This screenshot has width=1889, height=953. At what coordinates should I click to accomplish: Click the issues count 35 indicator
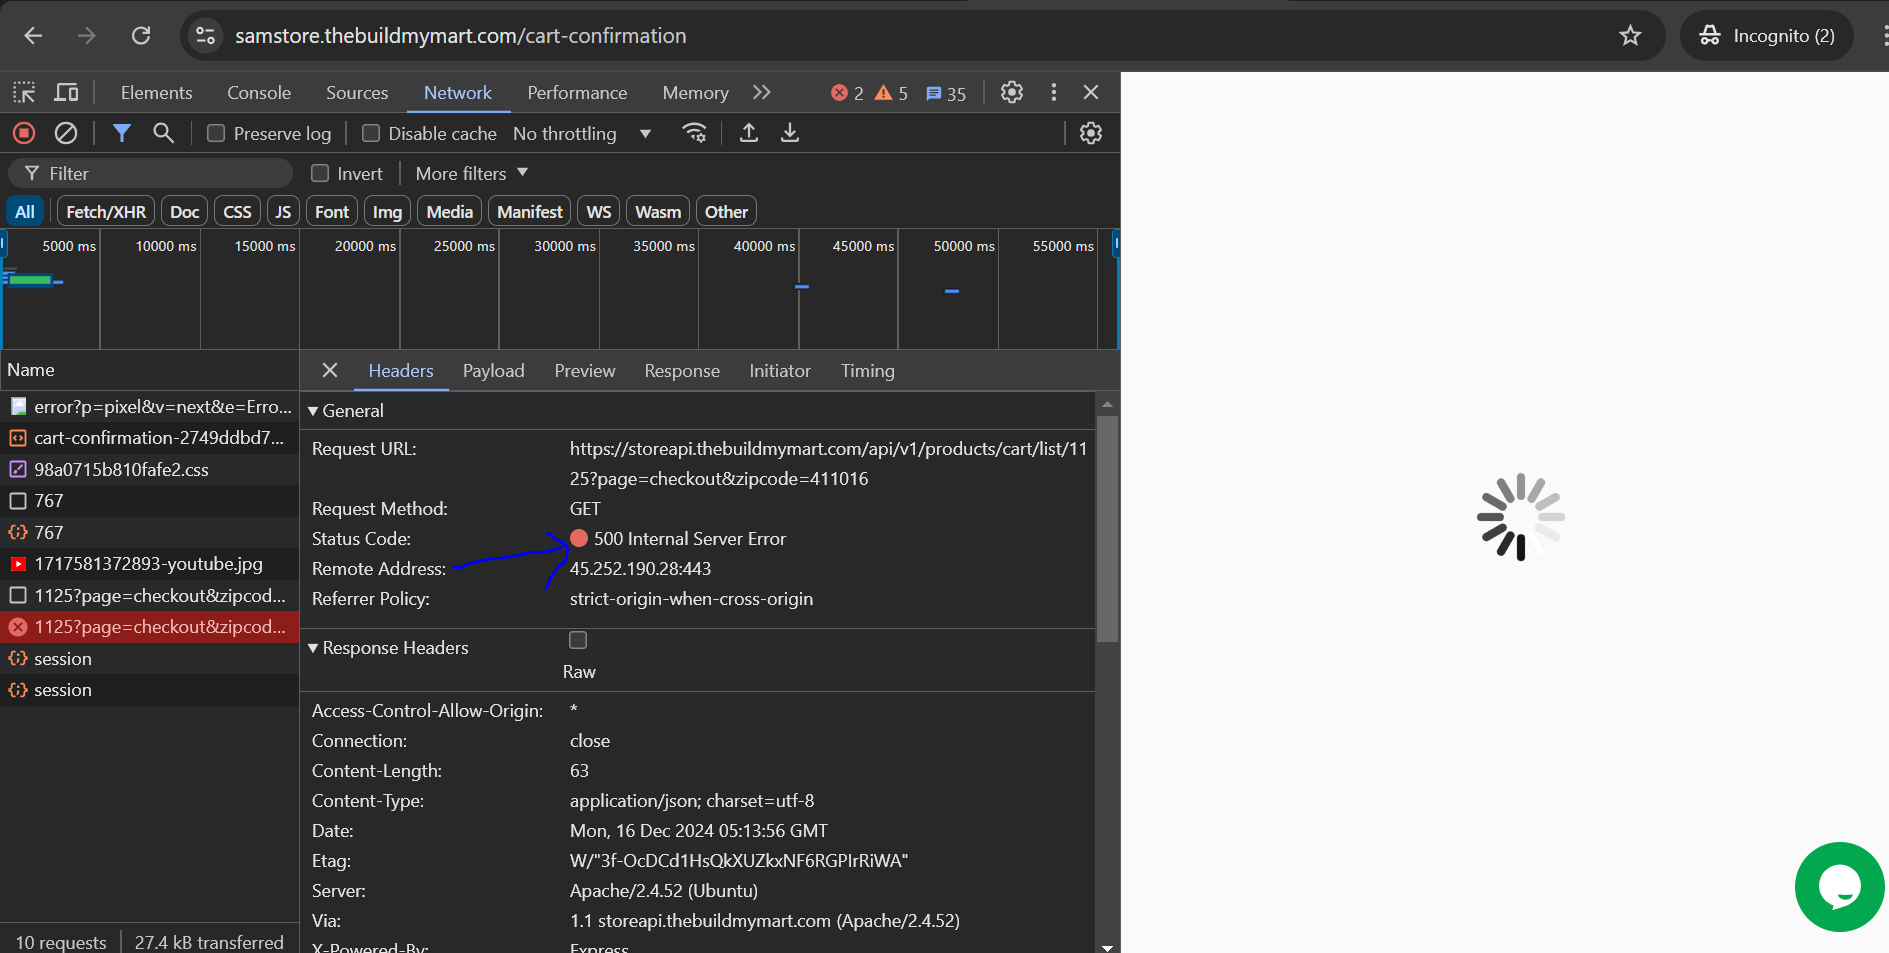pyautogui.click(x=946, y=93)
